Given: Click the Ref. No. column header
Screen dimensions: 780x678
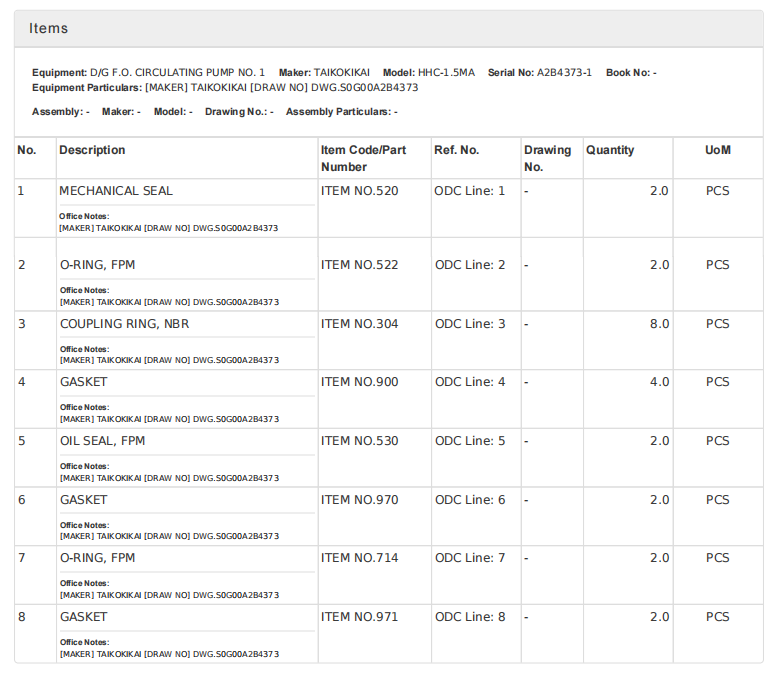Looking at the screenshot, I should click(456, 150).
